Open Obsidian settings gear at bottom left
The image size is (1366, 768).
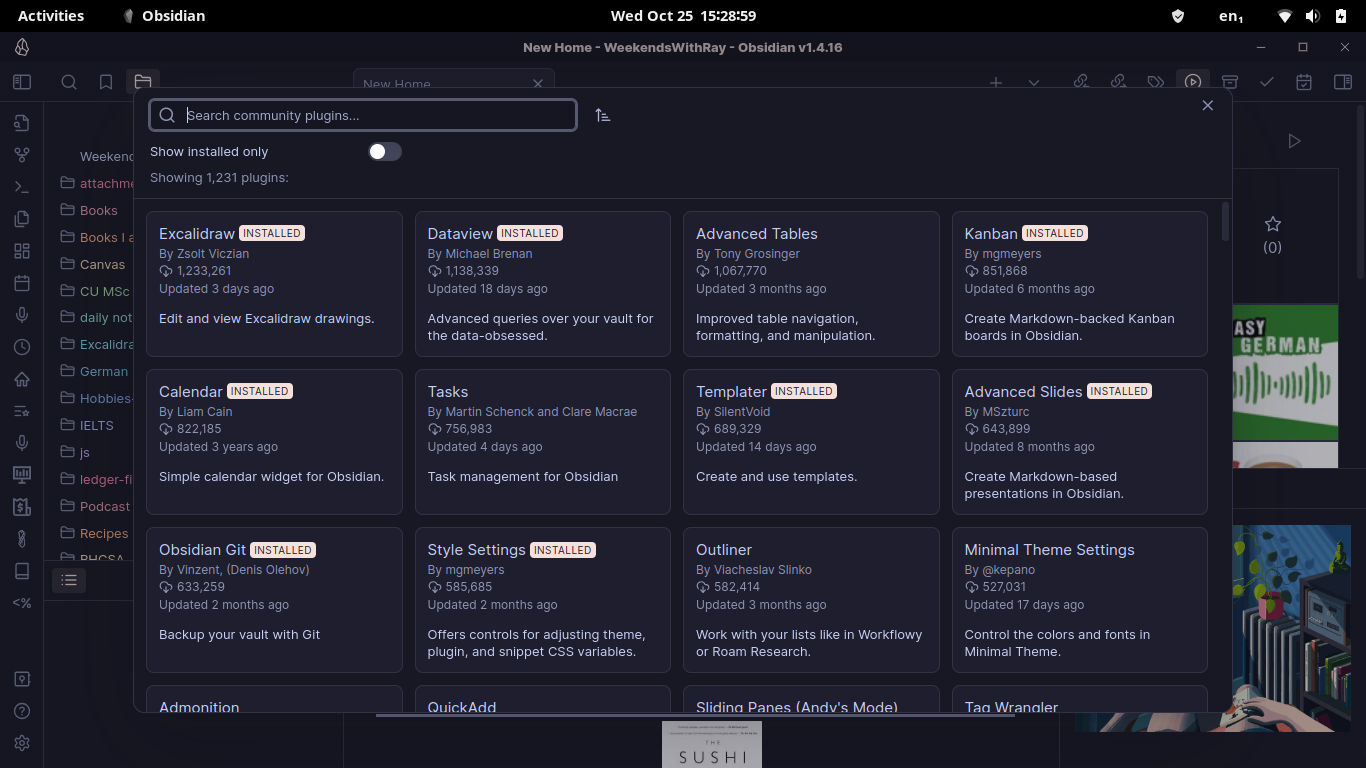tap(22, 743)
